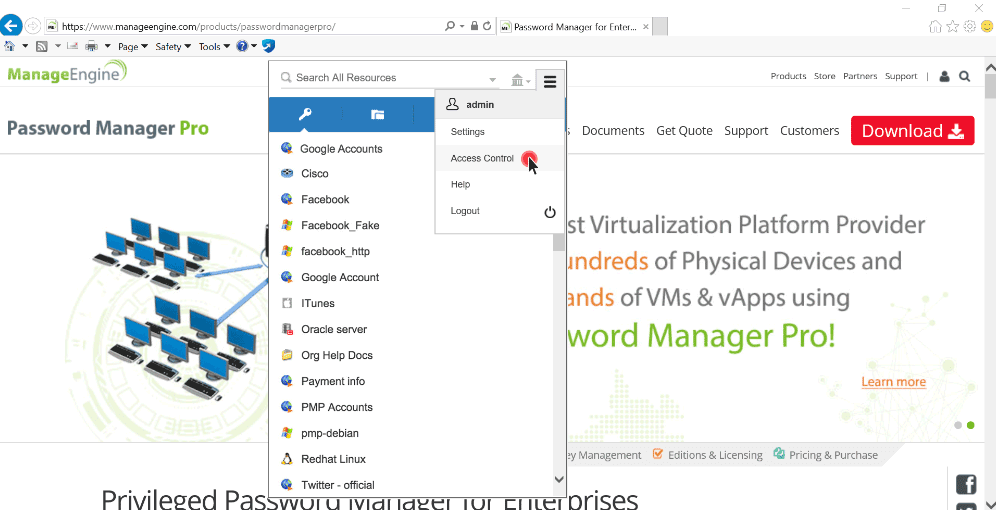Screen dimensions: 996x510
Task: Click the yellow smiley feedback icon
Action: [986, 26]
